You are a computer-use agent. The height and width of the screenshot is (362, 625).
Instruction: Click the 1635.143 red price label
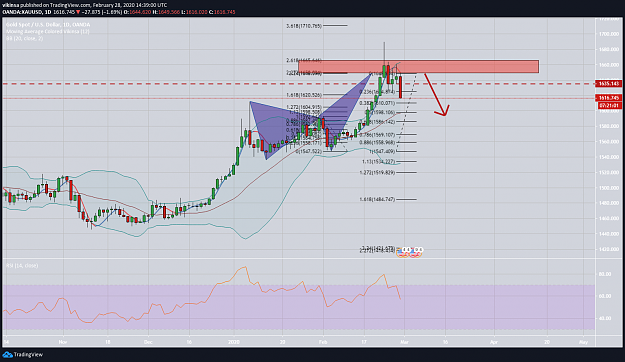coord(609,84)
